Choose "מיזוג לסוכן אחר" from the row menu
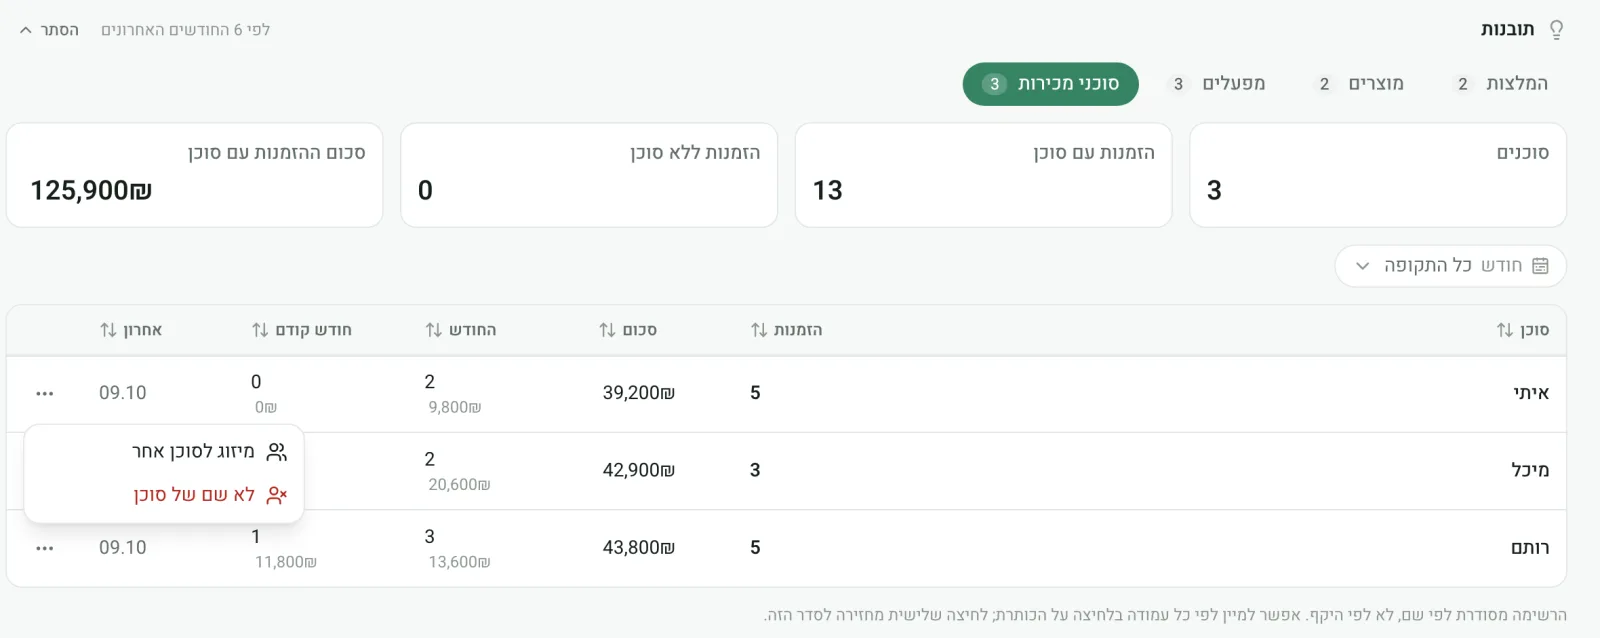This screenshot has width=1600, height=638. click(164, 452)
